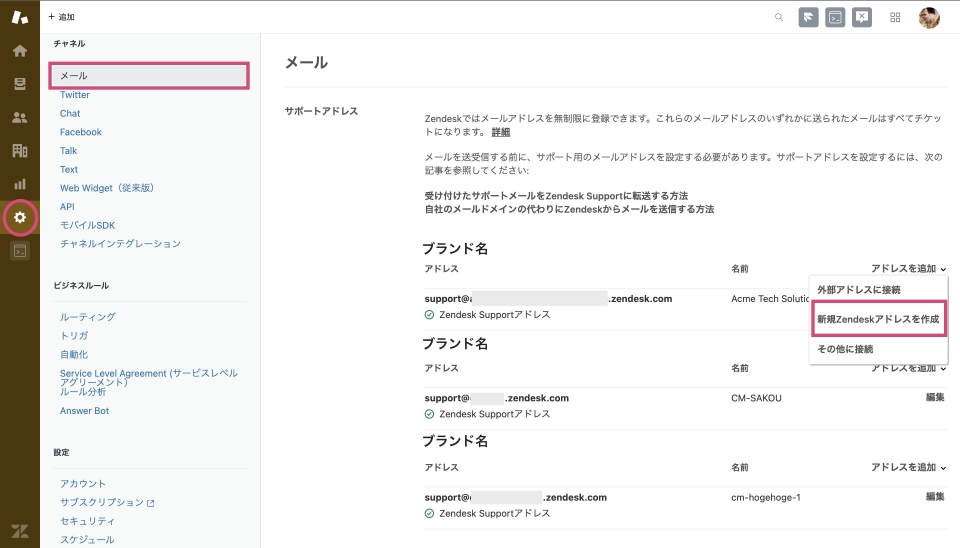Click the Zendesk Z mark at sidebar bottom

point(20,531)
